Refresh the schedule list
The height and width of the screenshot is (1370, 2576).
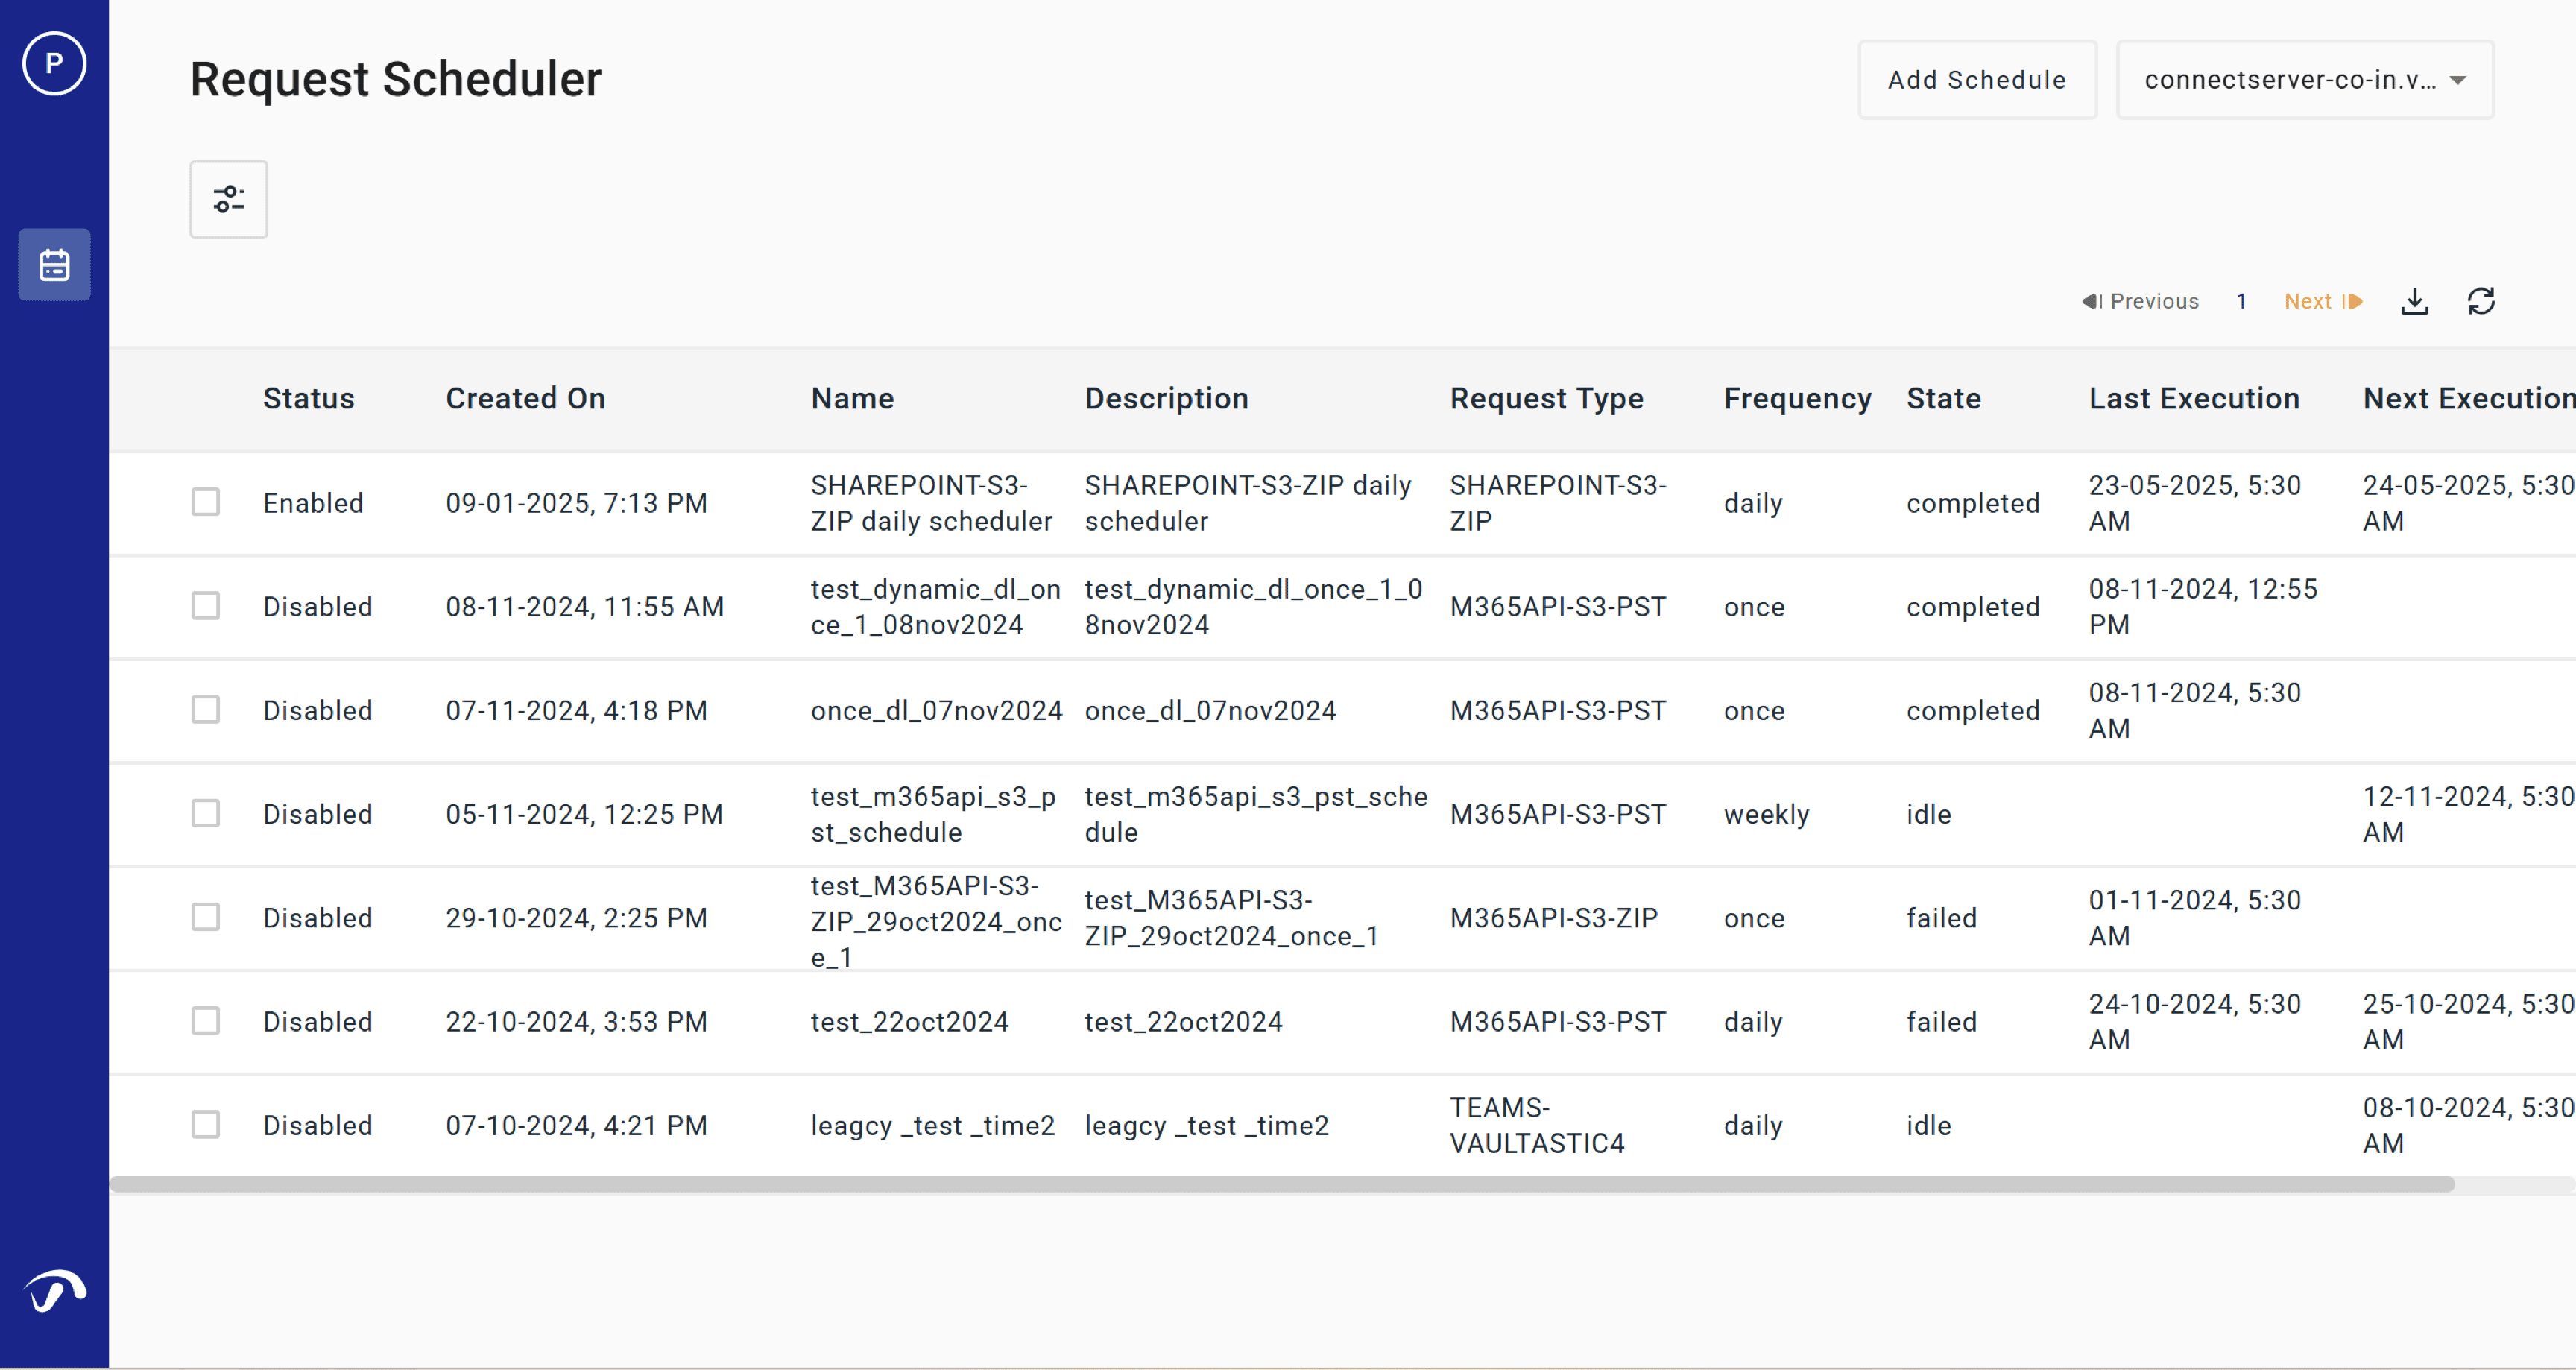coord(2481,301)
